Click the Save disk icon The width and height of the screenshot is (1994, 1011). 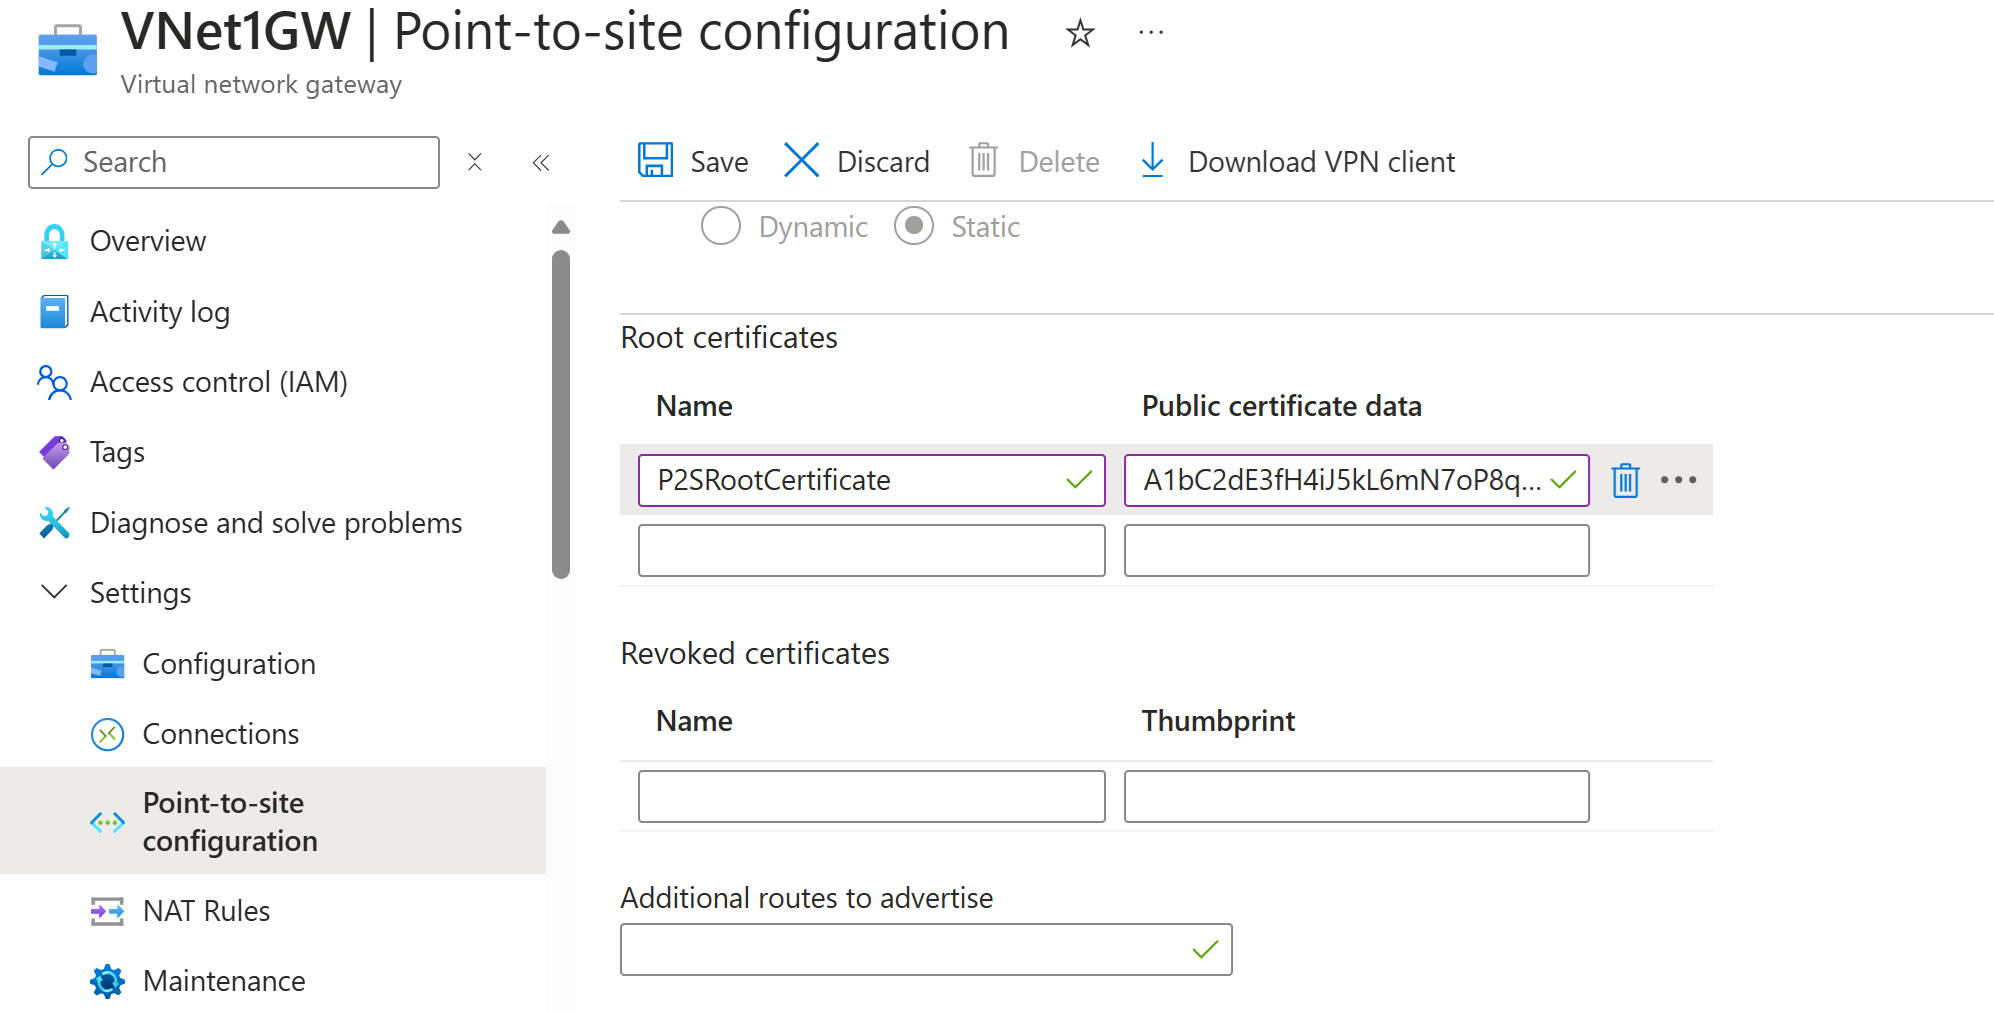point(655,160)
